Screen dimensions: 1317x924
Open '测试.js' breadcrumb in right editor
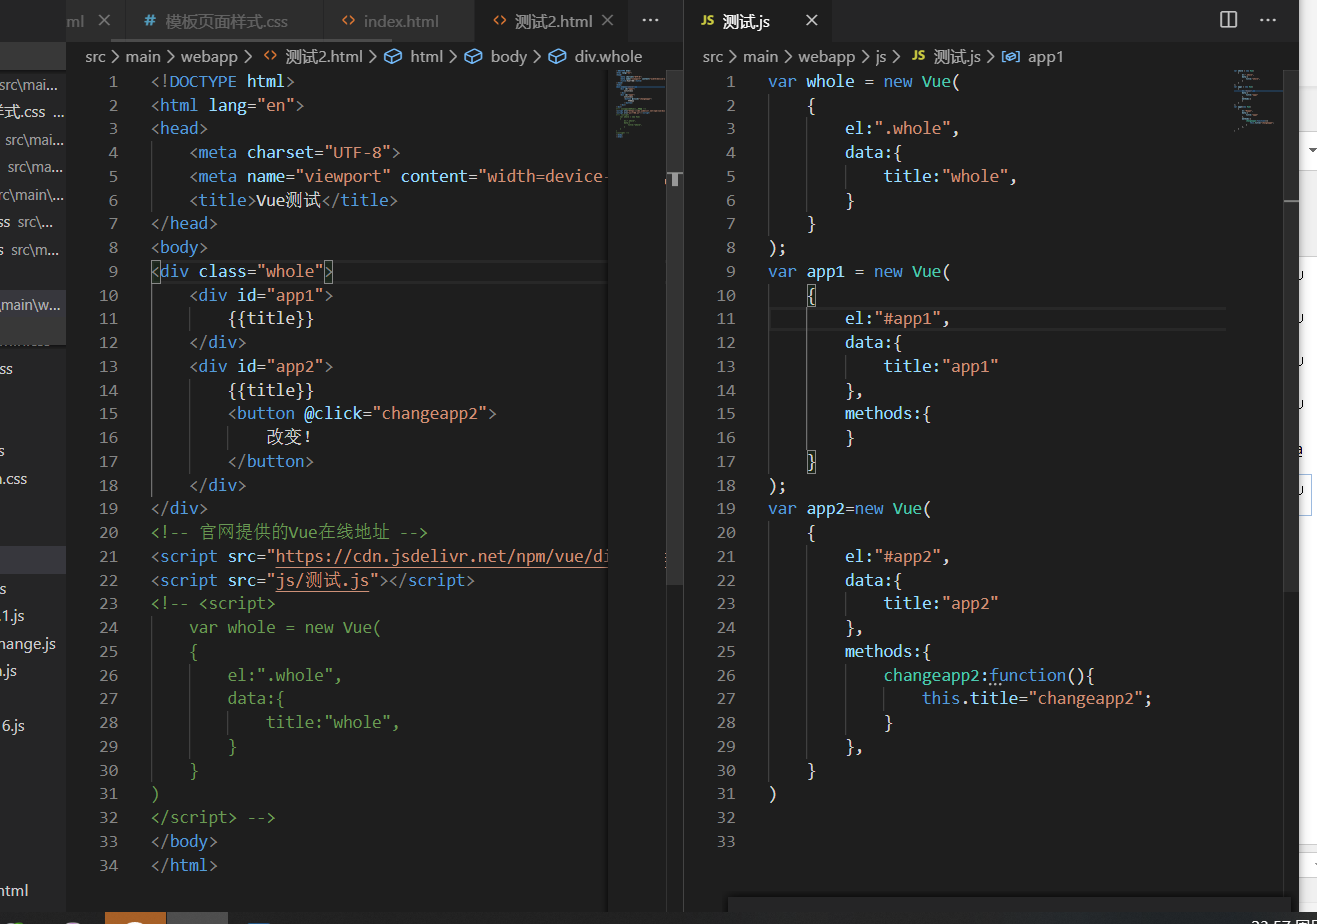(x=957, y=57)
